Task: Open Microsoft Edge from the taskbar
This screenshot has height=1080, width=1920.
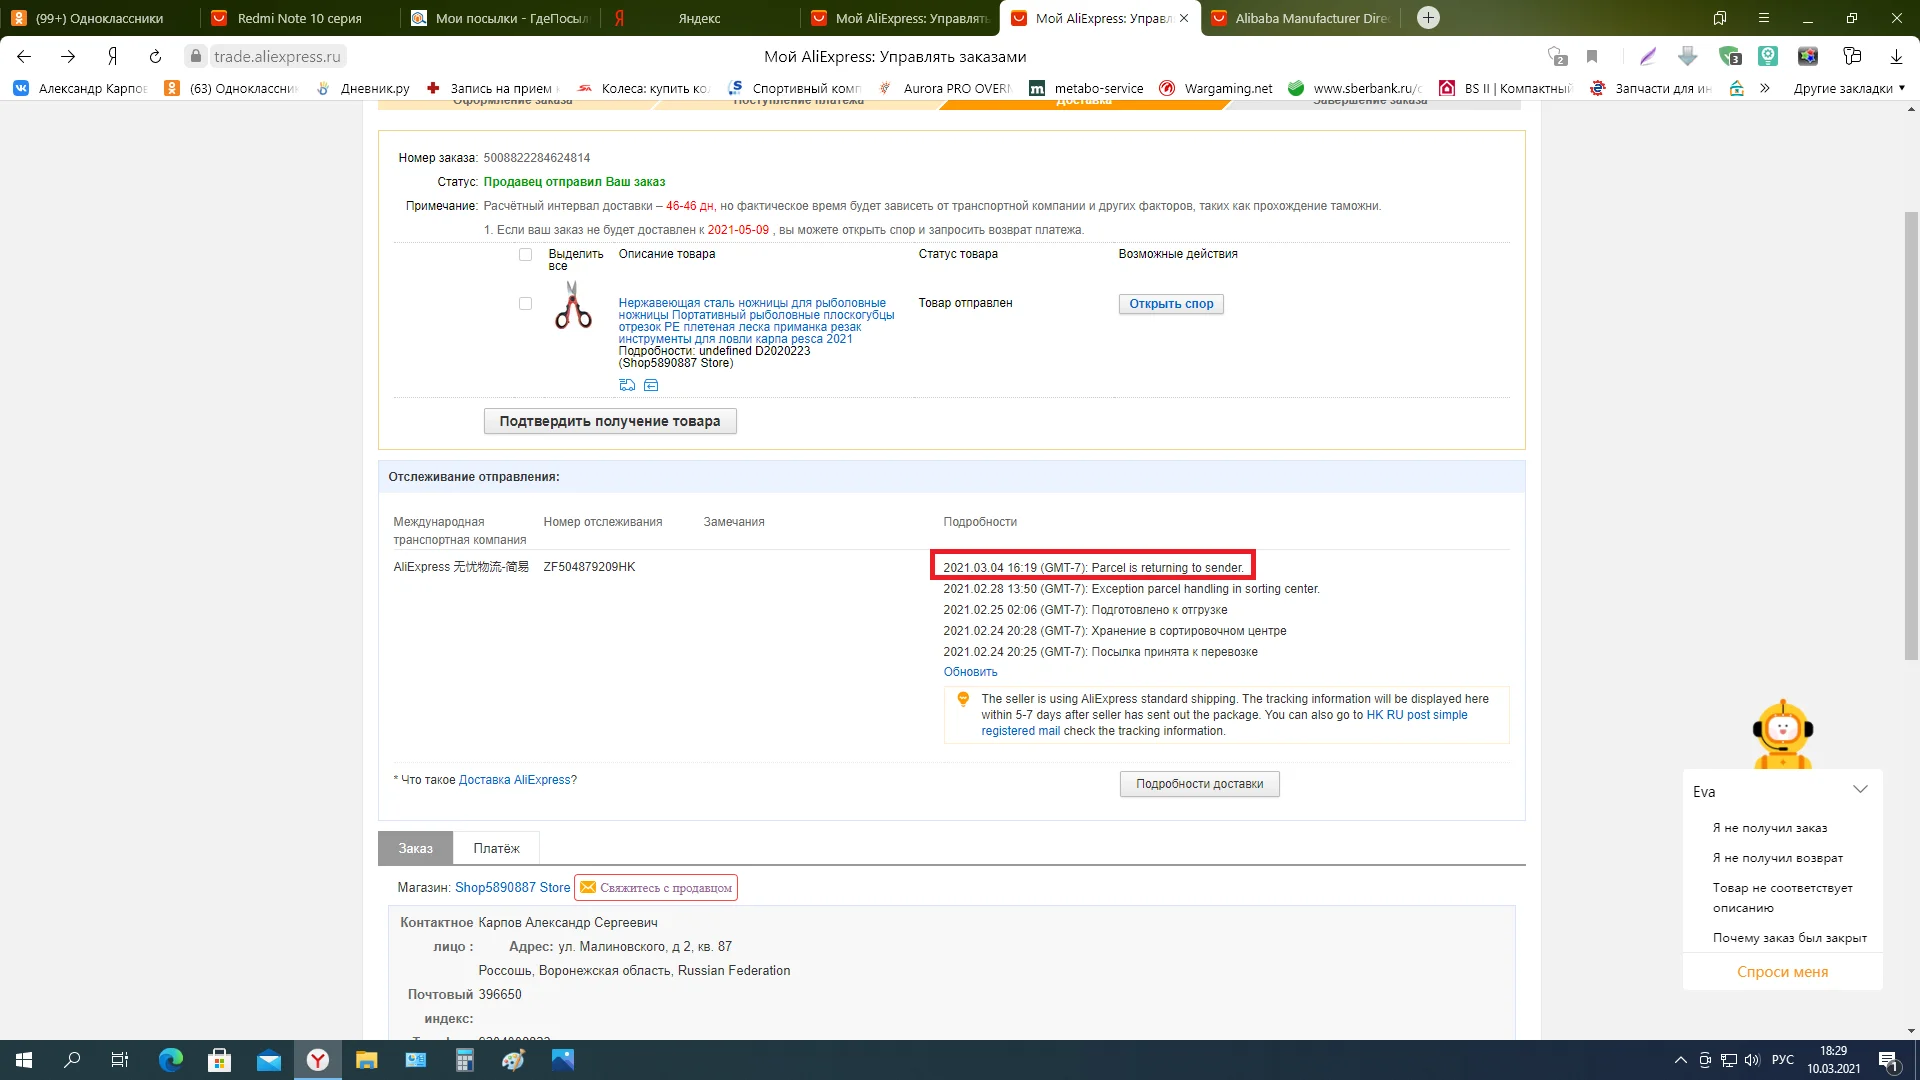Action: (x=171, y=1060)
